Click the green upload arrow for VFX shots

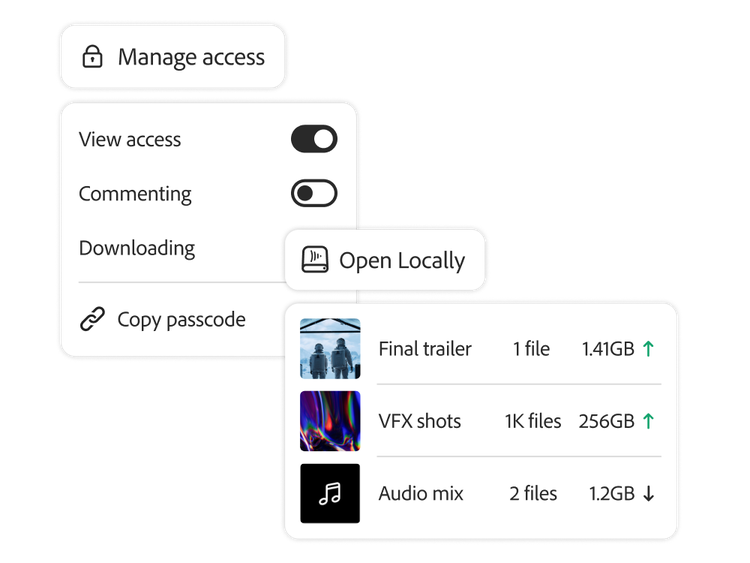tap(648, 421)
